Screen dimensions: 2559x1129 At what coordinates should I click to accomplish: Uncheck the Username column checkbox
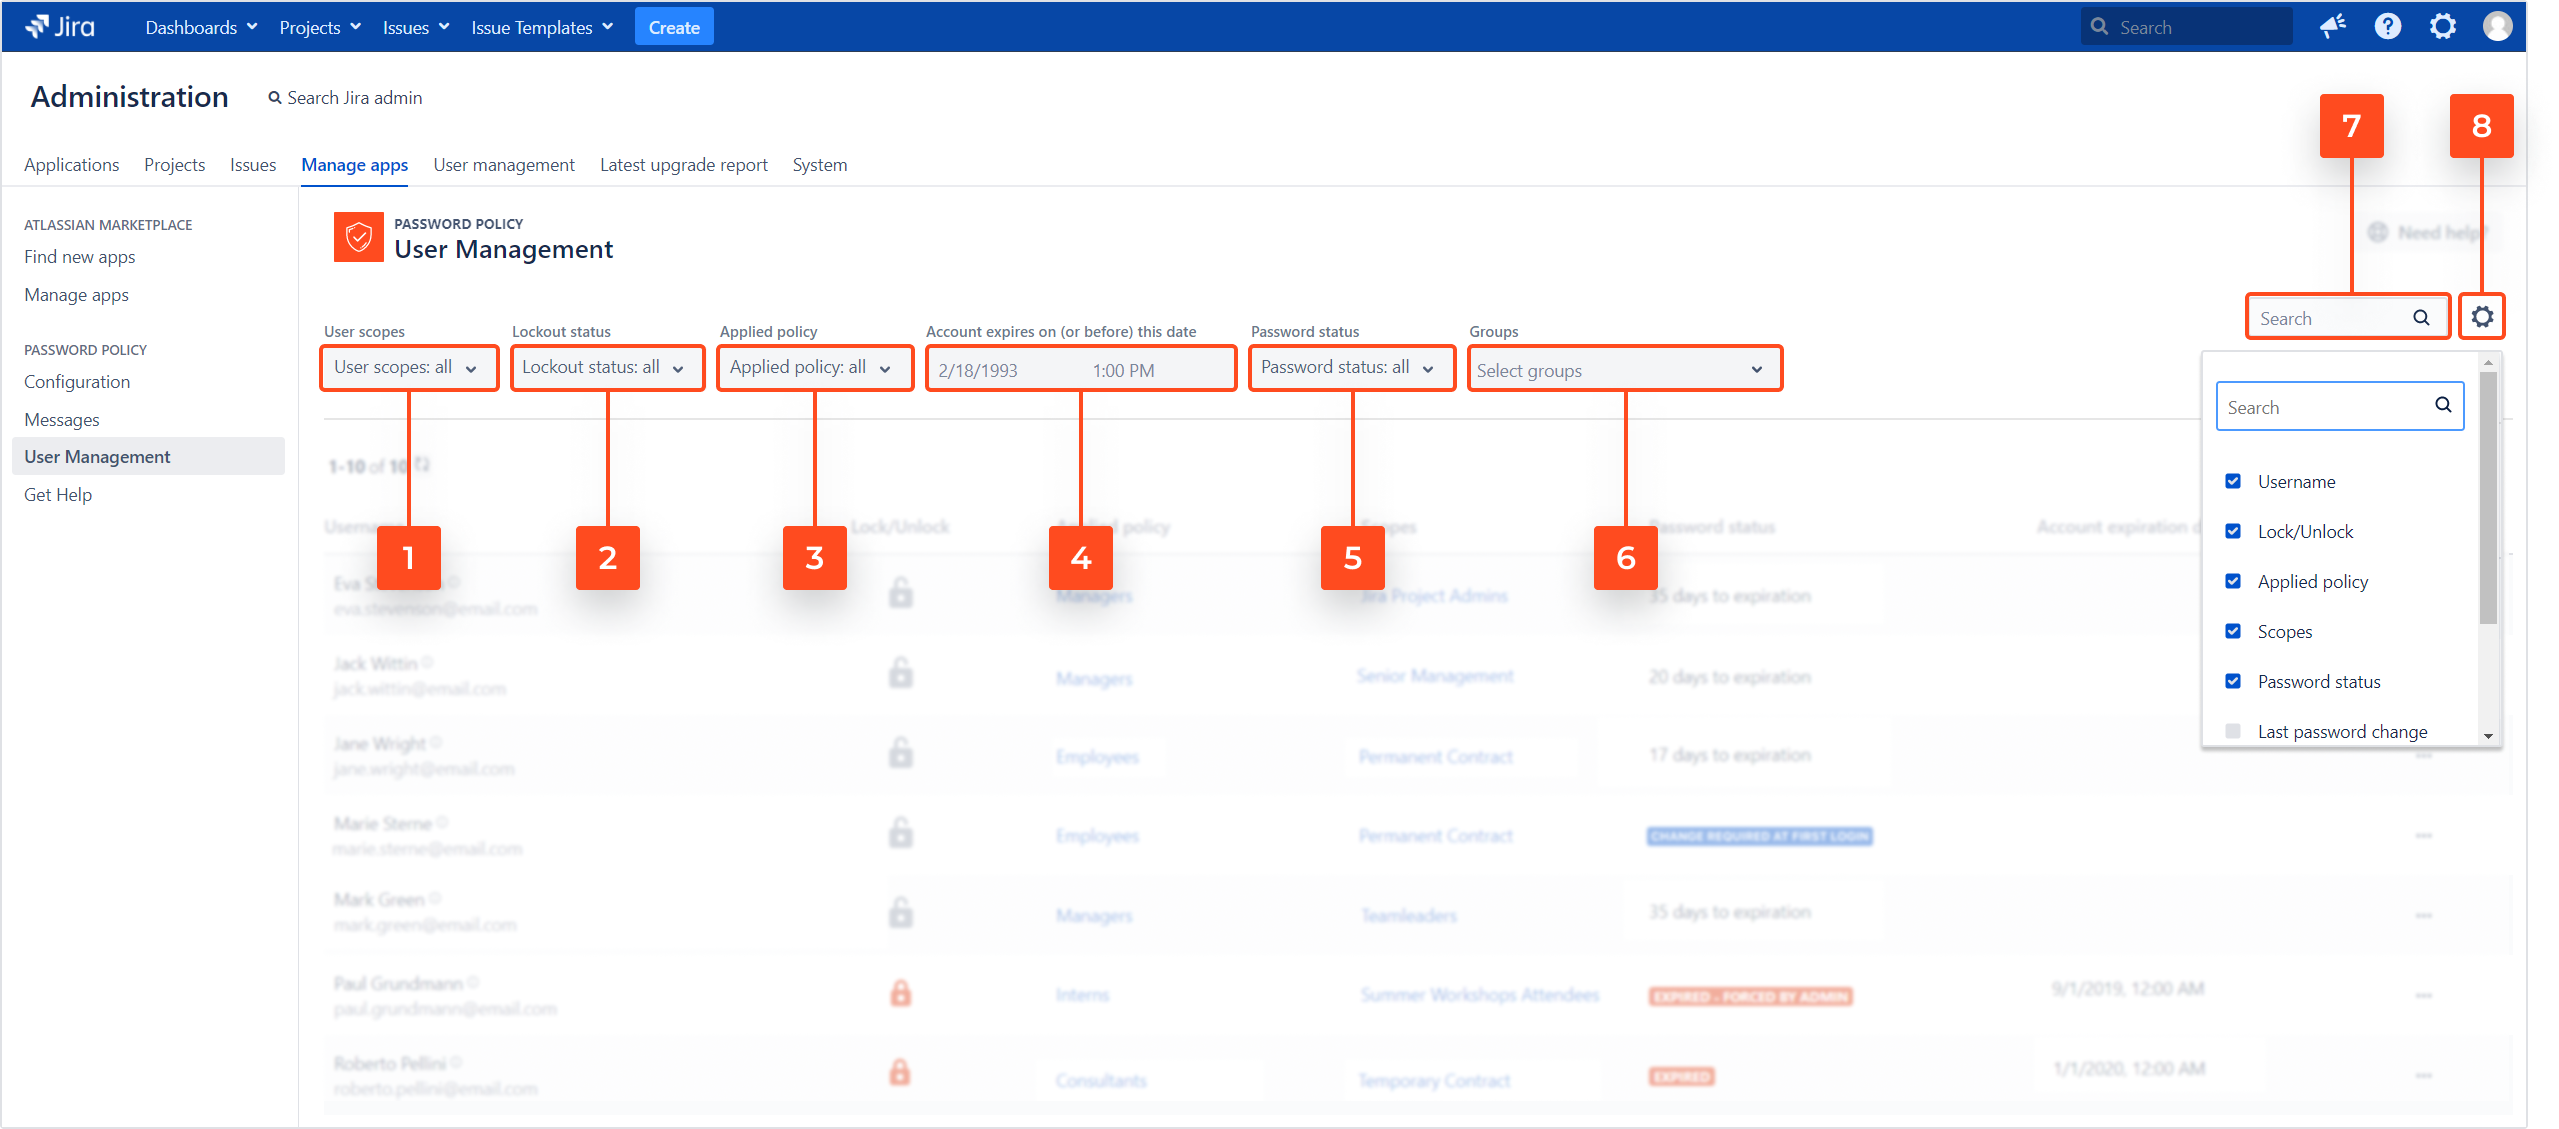tap(2233, 481)
